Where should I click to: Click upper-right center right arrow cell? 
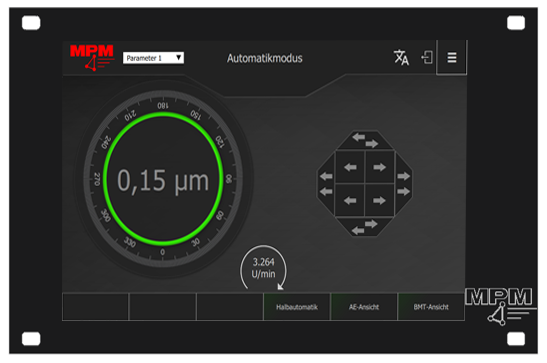click(x=380, y=167)
